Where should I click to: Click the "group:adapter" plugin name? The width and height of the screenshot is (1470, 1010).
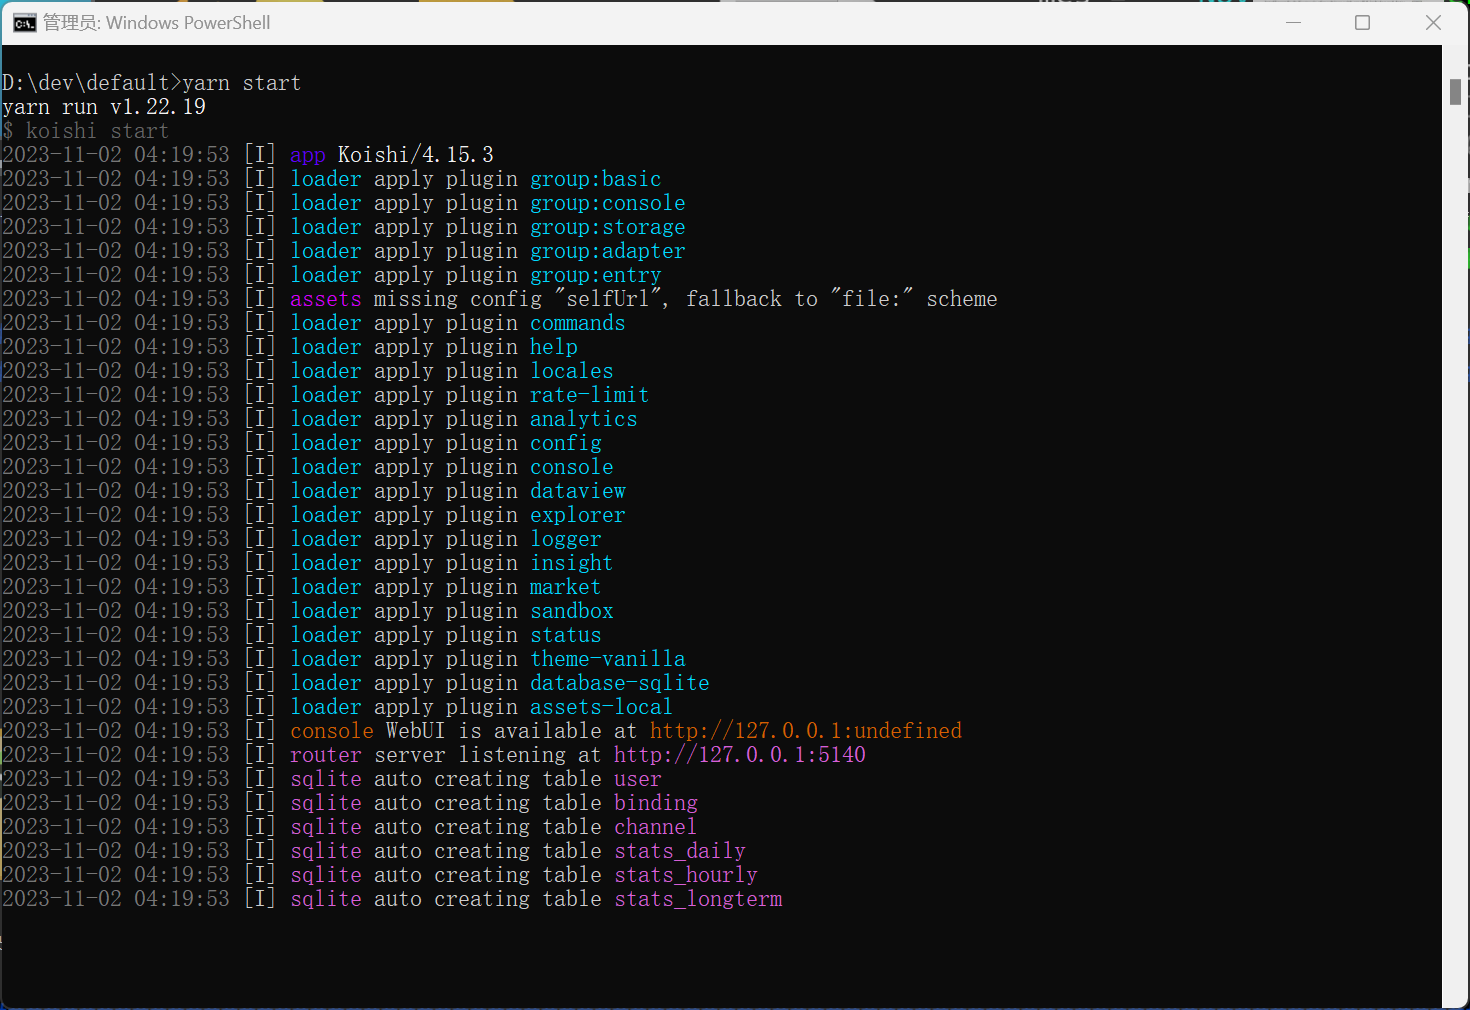click(608, 251)
